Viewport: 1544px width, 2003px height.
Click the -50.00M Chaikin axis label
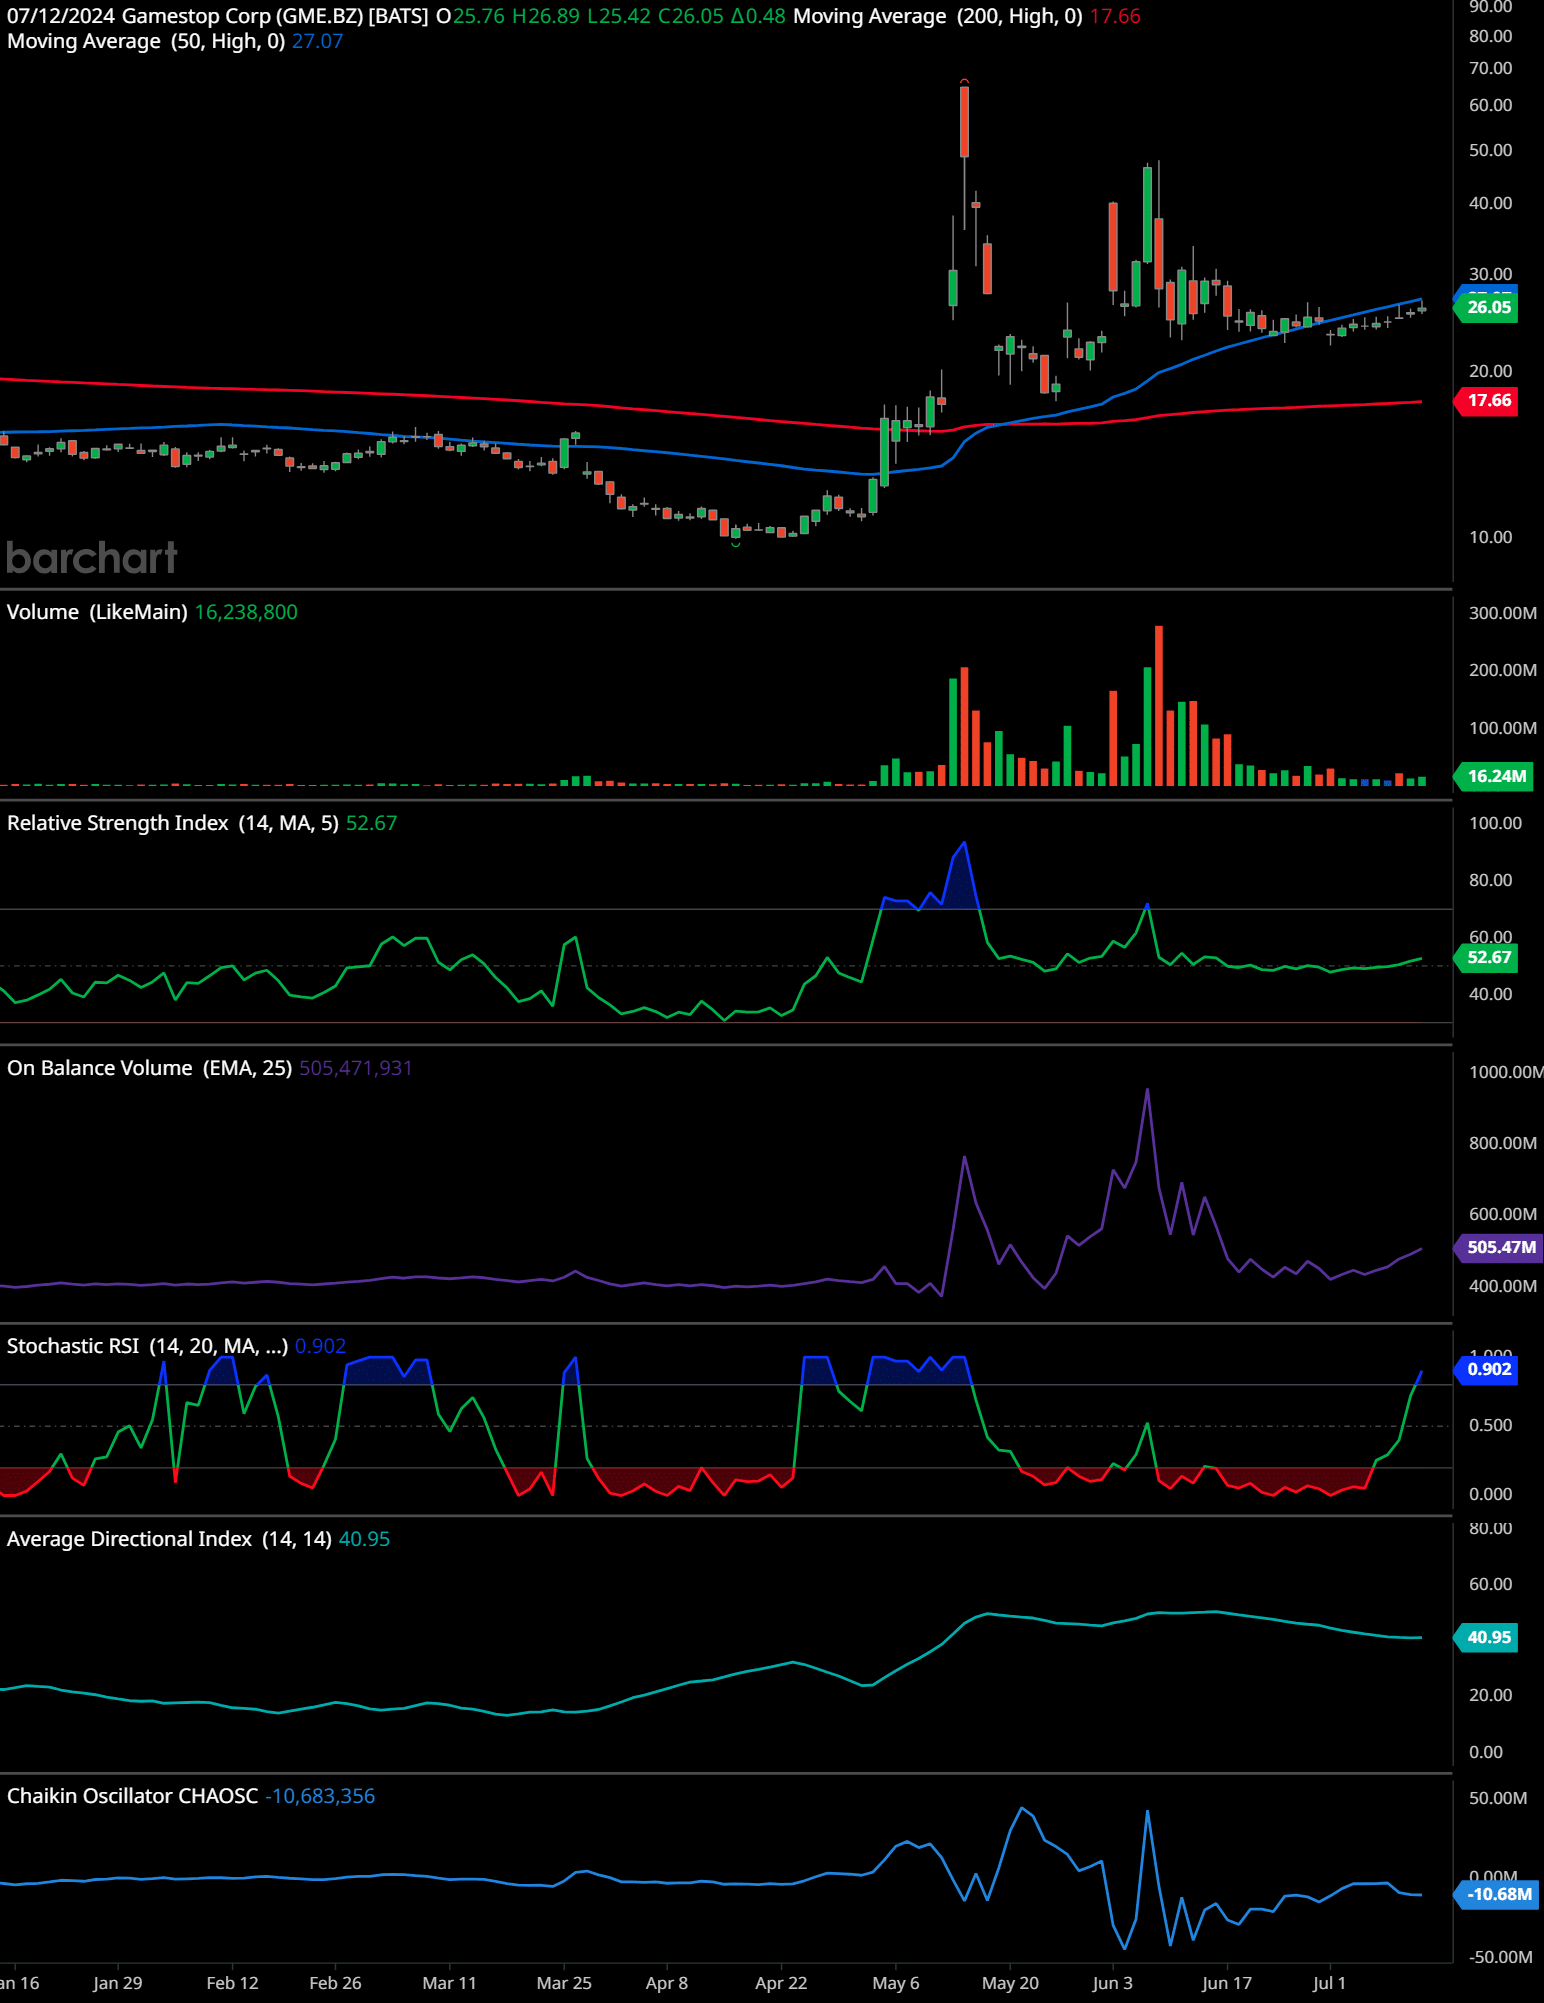[1500, 1957]
